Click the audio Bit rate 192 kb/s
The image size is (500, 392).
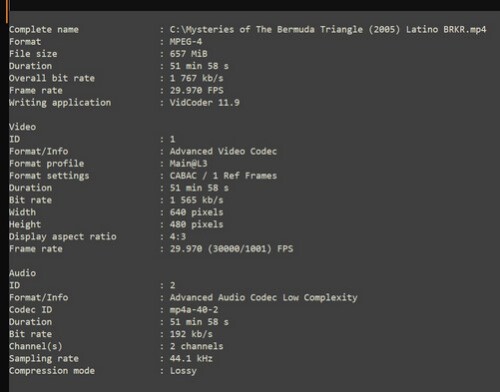(x=191, y=334)
